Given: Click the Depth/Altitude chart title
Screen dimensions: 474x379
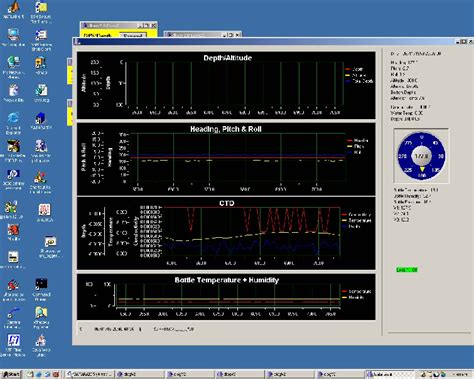Looking at the screenshot, I should click(x=228, y=58).
